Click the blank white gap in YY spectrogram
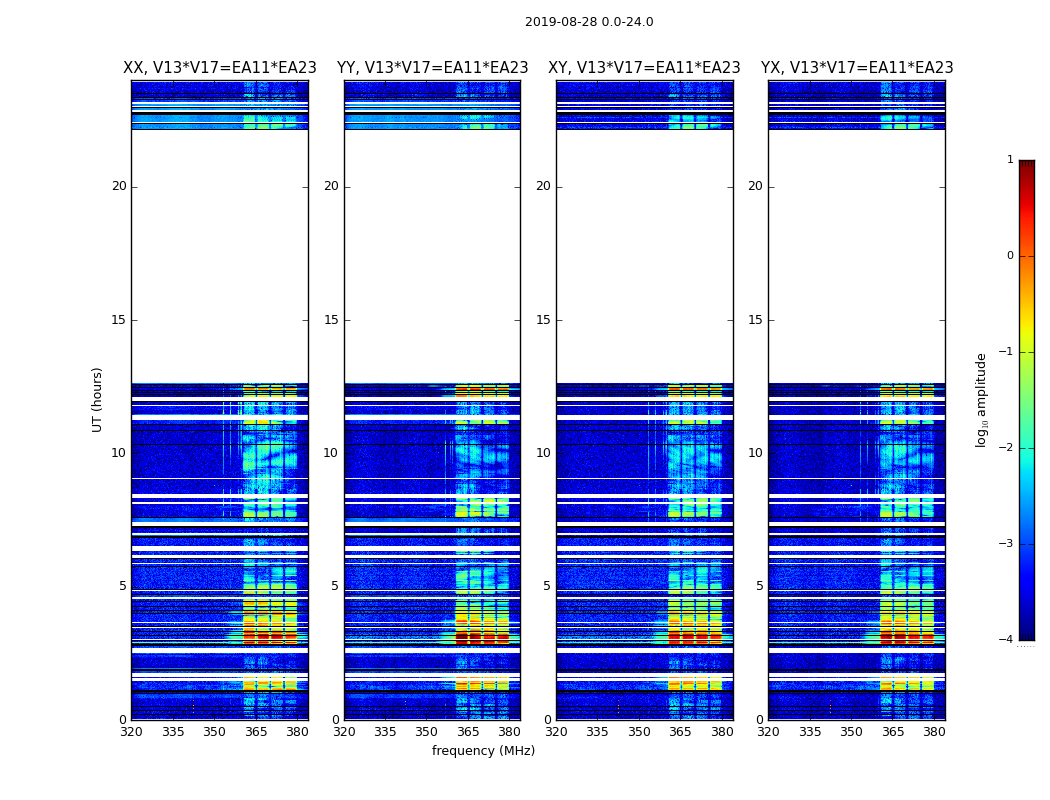 tap(432, 256)
